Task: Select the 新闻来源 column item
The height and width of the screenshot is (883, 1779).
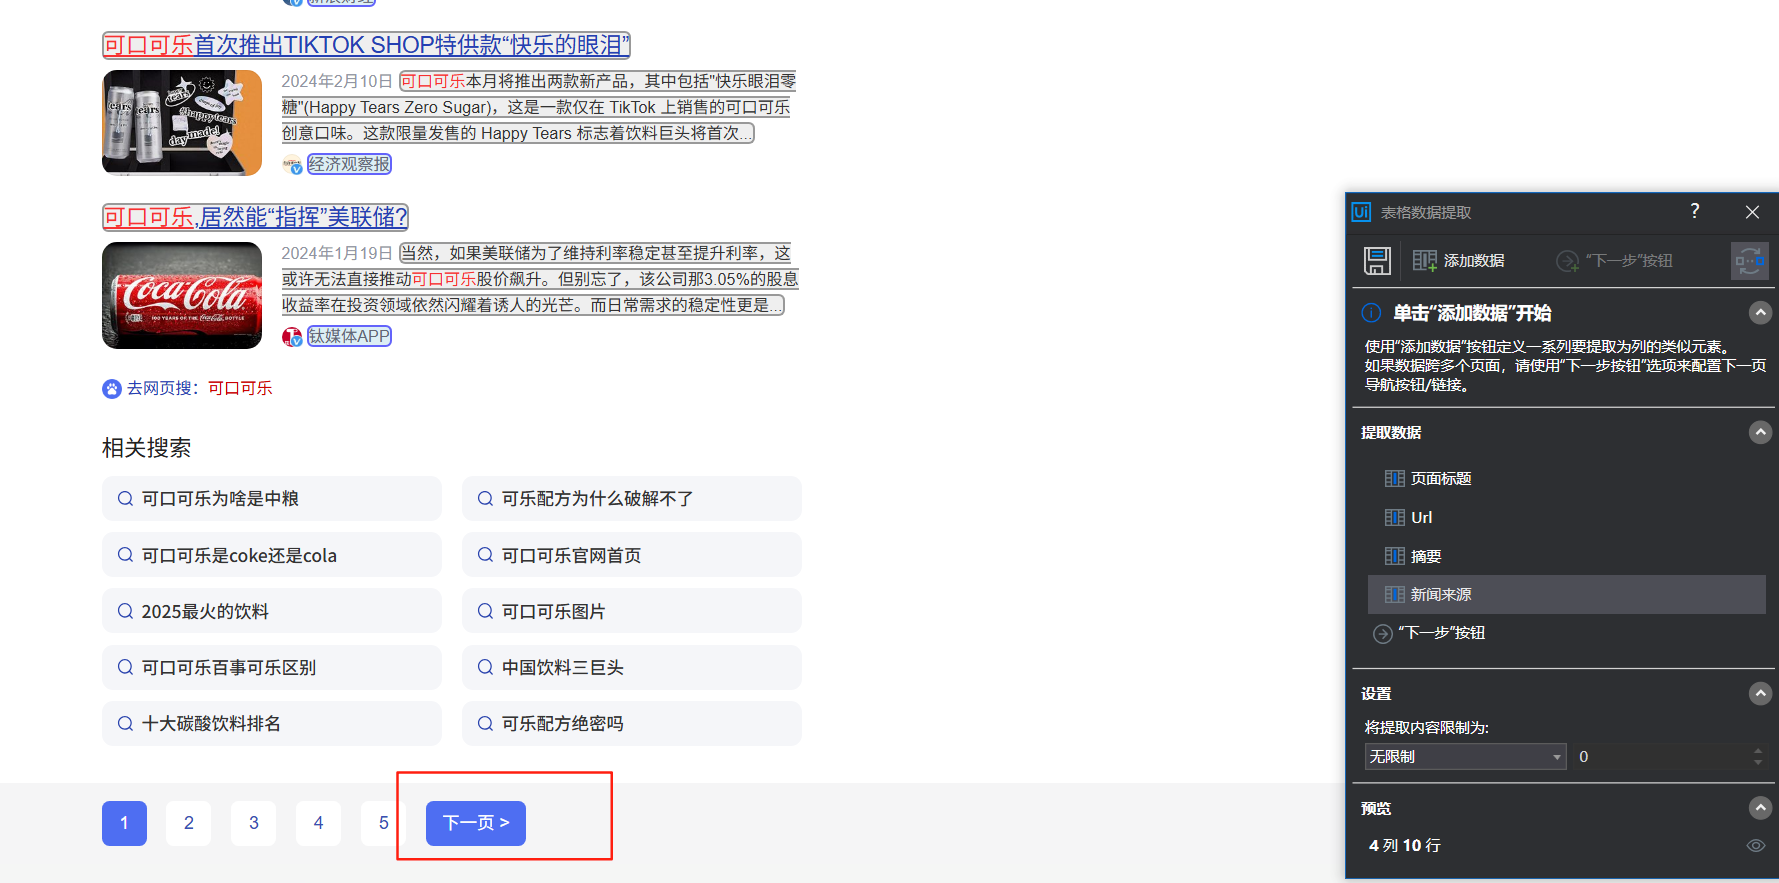Action: click(1566, 594)
